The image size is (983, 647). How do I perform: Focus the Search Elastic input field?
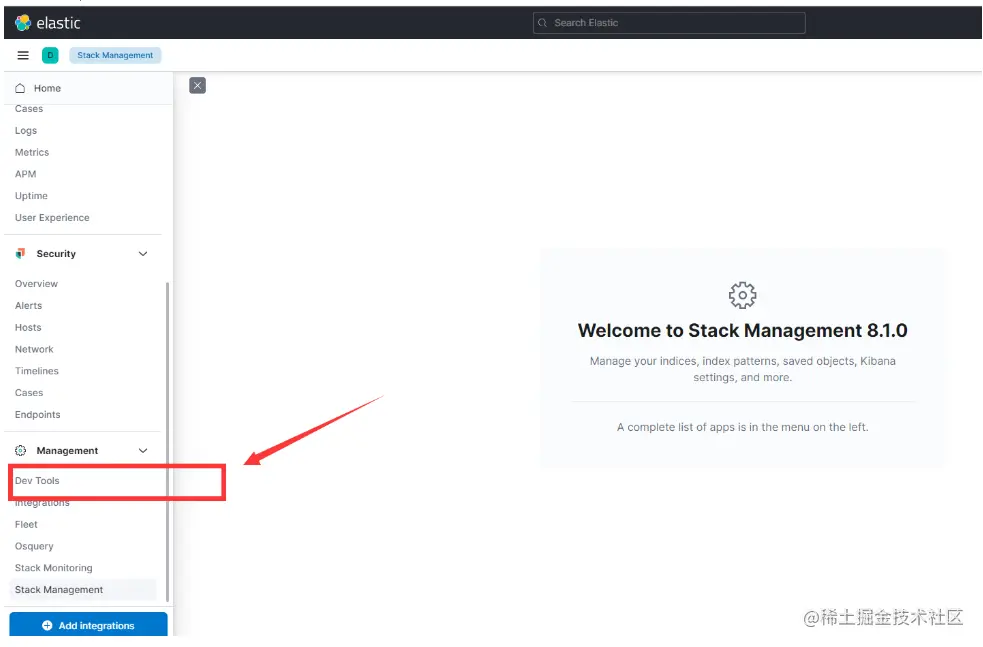coord(669,23)
